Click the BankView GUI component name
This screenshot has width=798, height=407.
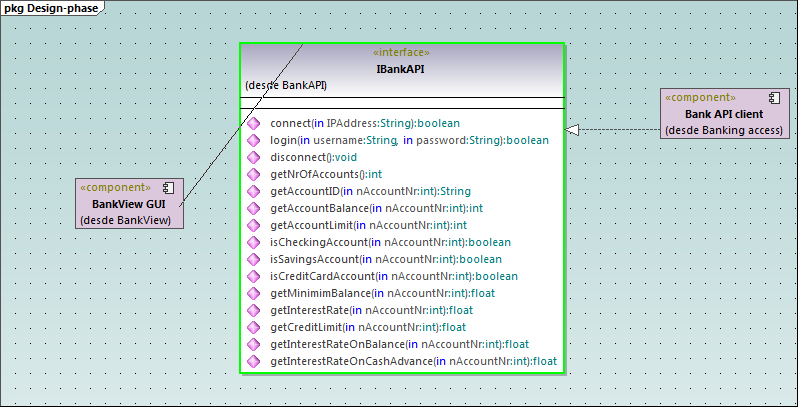(x=128, y=204)
